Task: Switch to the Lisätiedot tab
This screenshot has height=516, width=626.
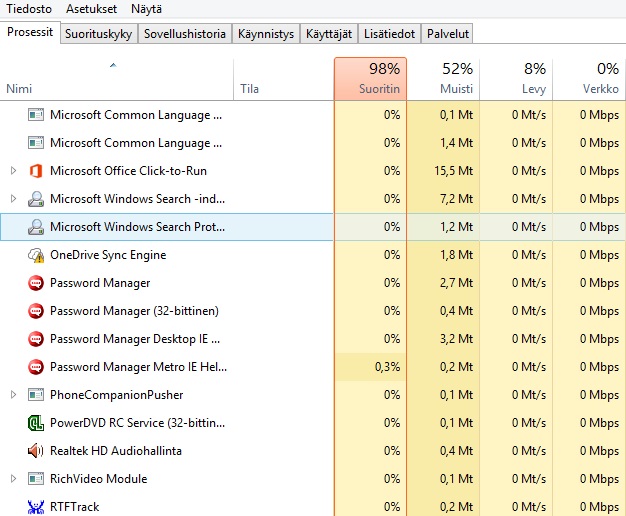Action: [x=390, y=34]
